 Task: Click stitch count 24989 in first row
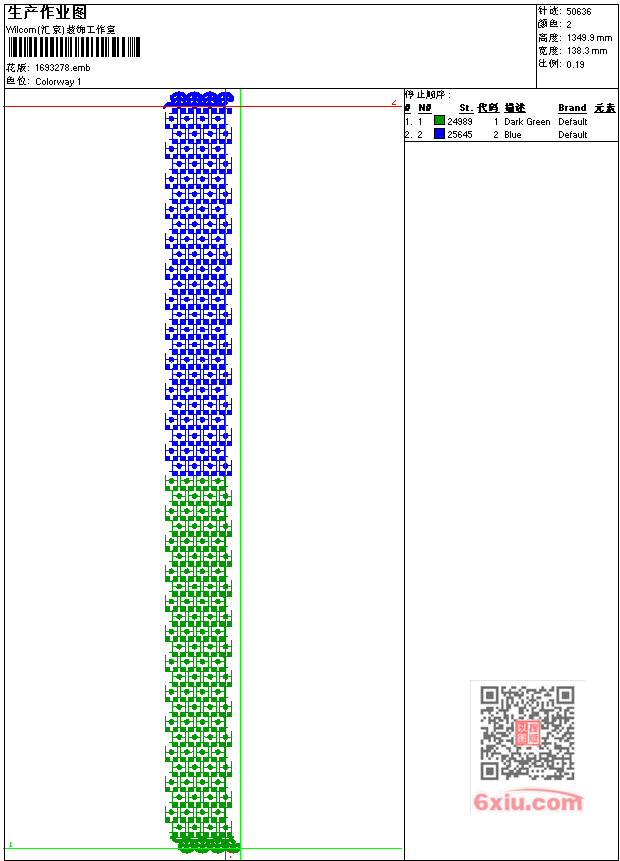tap(460, 121)
